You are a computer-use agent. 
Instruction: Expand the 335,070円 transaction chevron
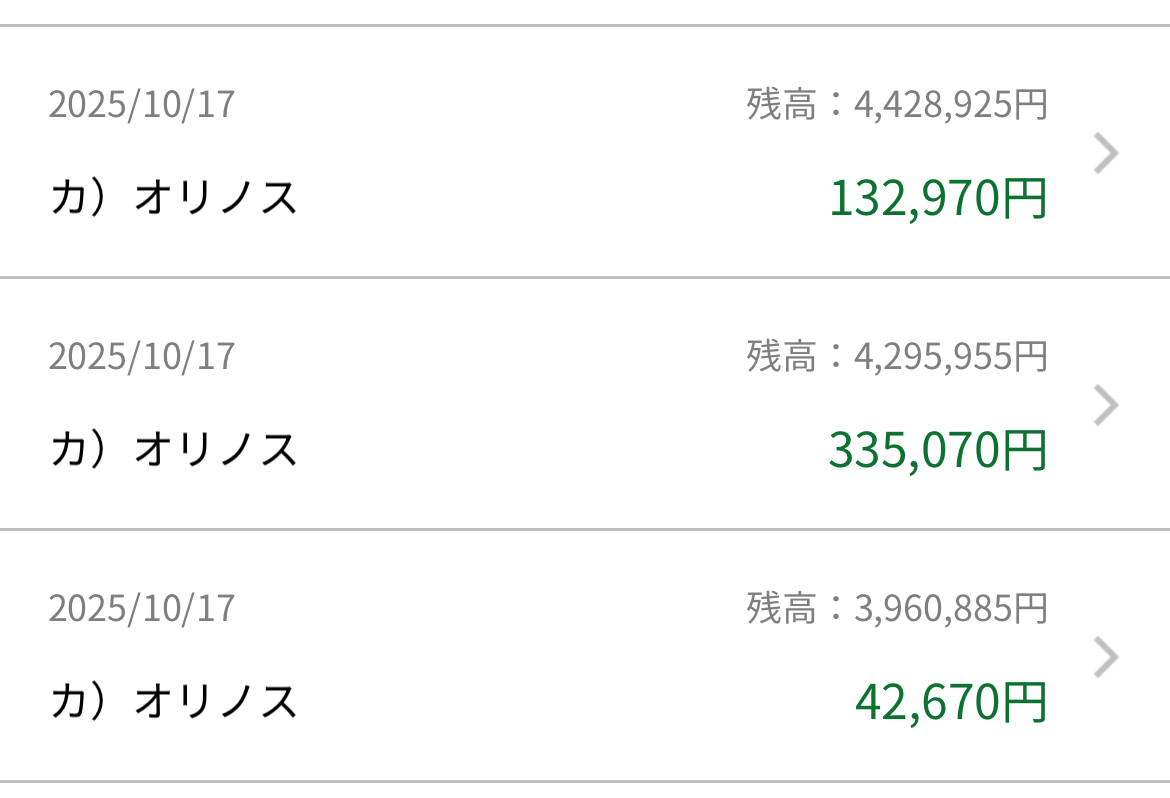pos(1105,406)
